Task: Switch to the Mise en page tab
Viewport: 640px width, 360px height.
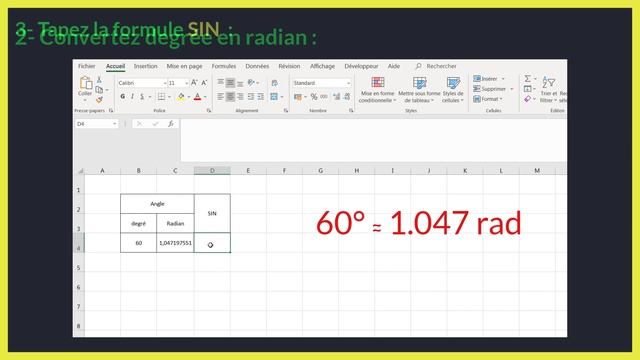Action: 184,66
